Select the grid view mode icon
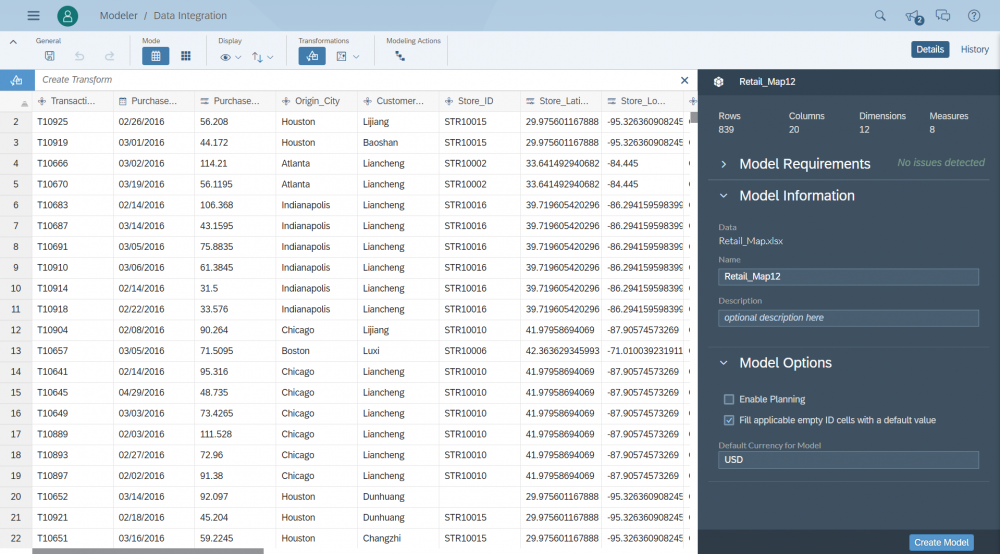This screenshot has height=554, width=1000. coord(156,57)
